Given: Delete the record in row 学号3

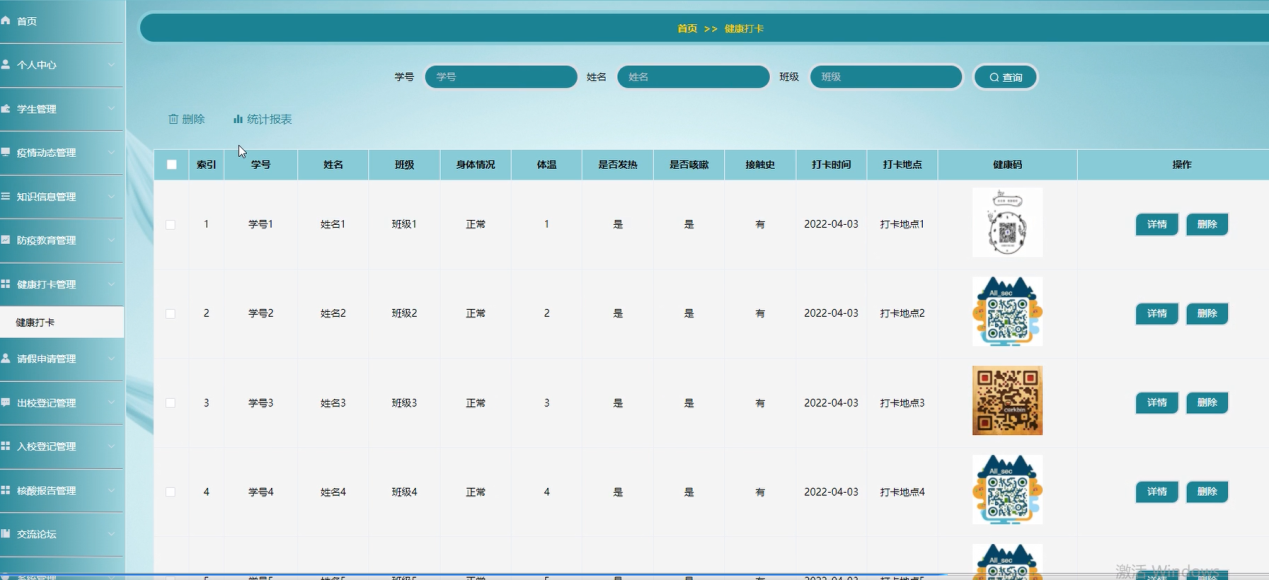Looking at the screenshot, I should (x=1207, y=403).
